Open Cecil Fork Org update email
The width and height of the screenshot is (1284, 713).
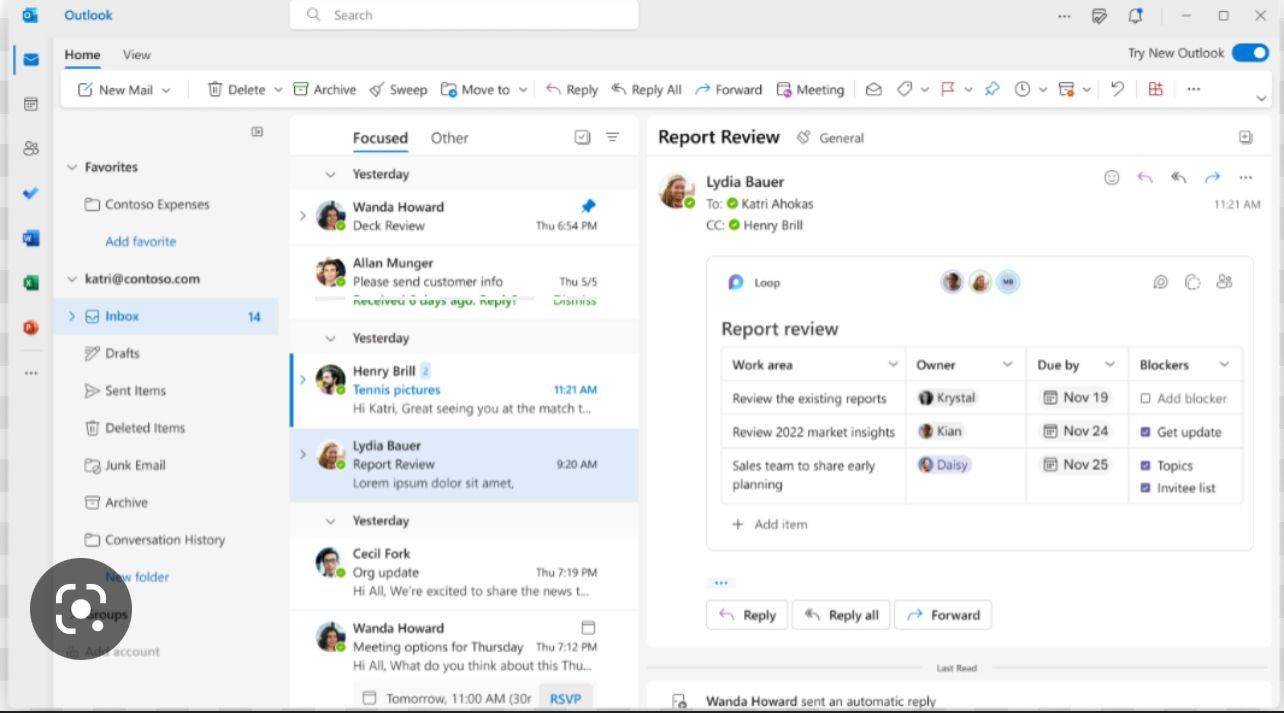[x=464, y=572]
